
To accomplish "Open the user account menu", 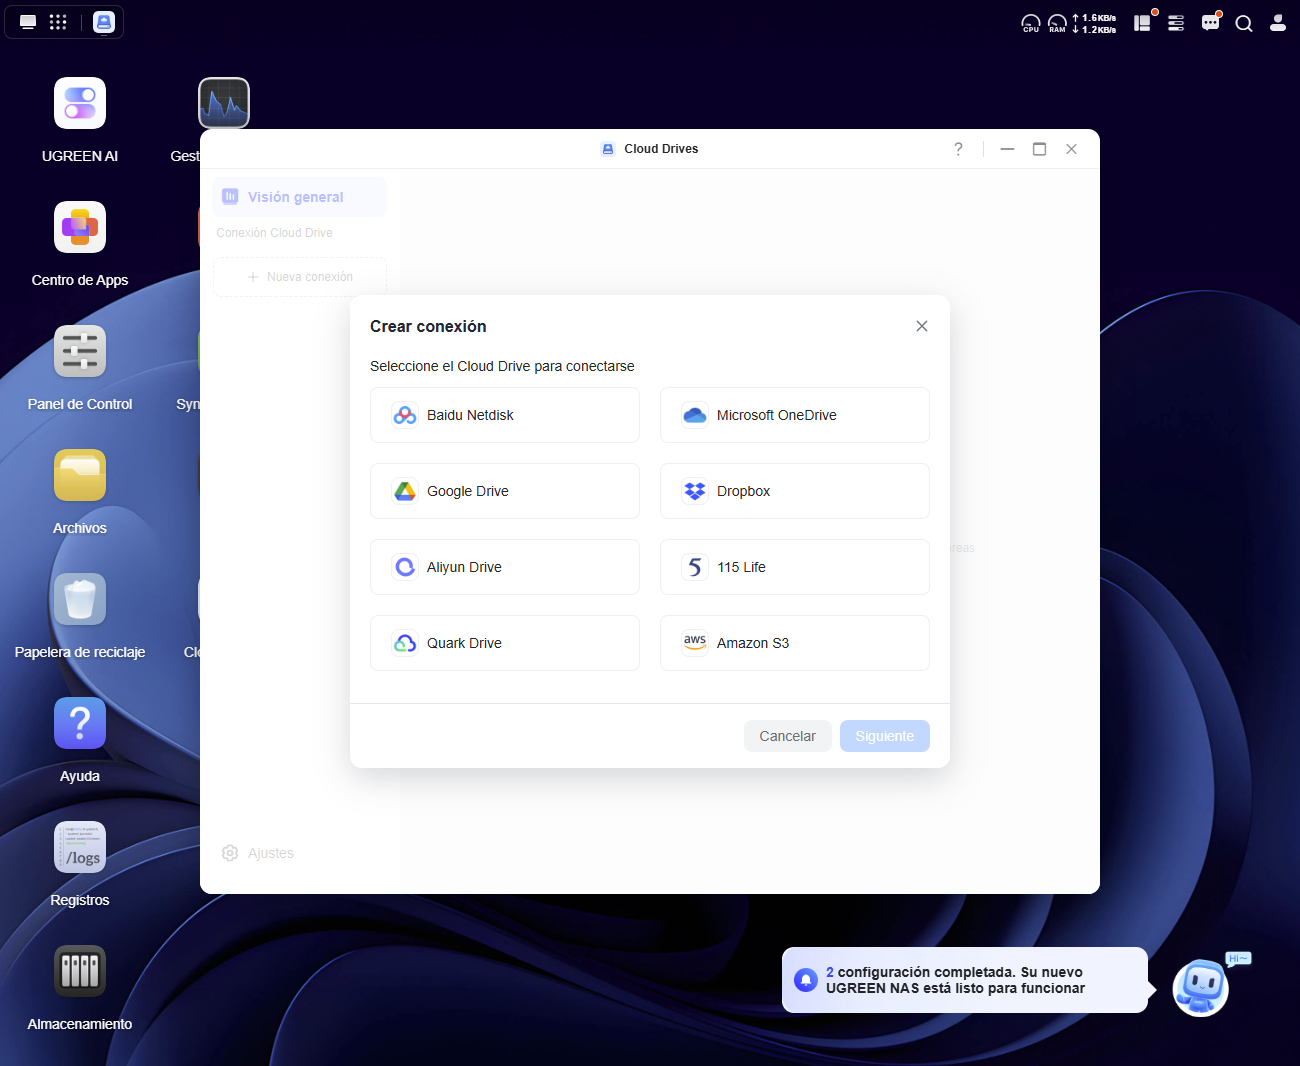I will tap(1278, 23).
